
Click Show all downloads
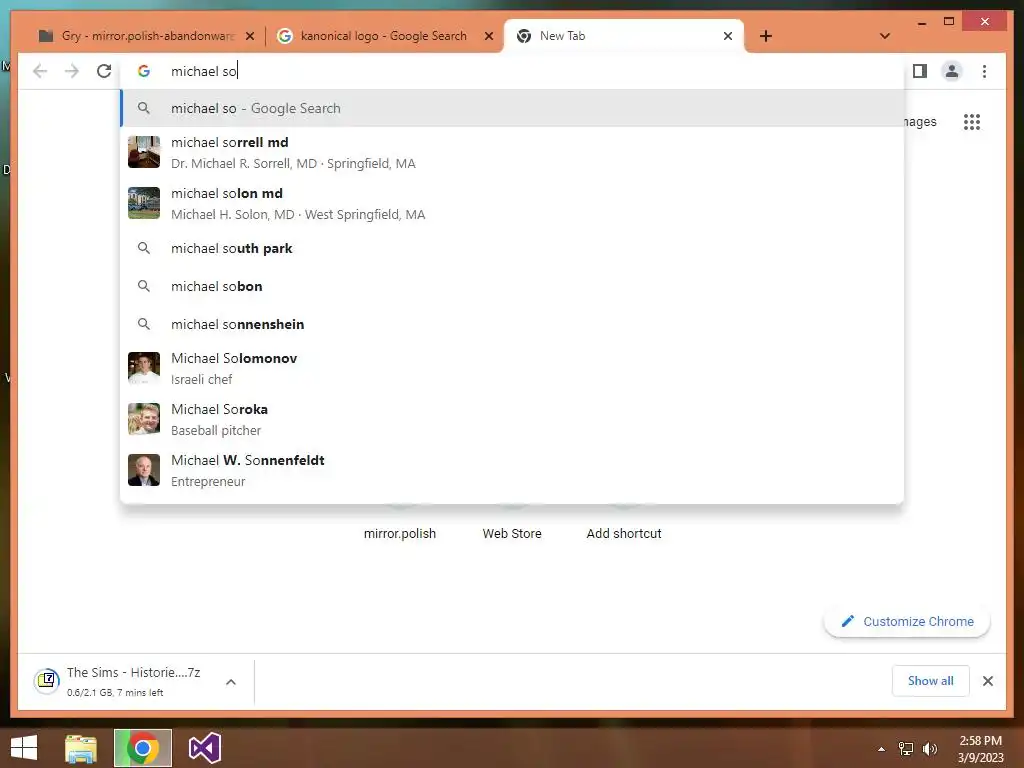(930, 681)
